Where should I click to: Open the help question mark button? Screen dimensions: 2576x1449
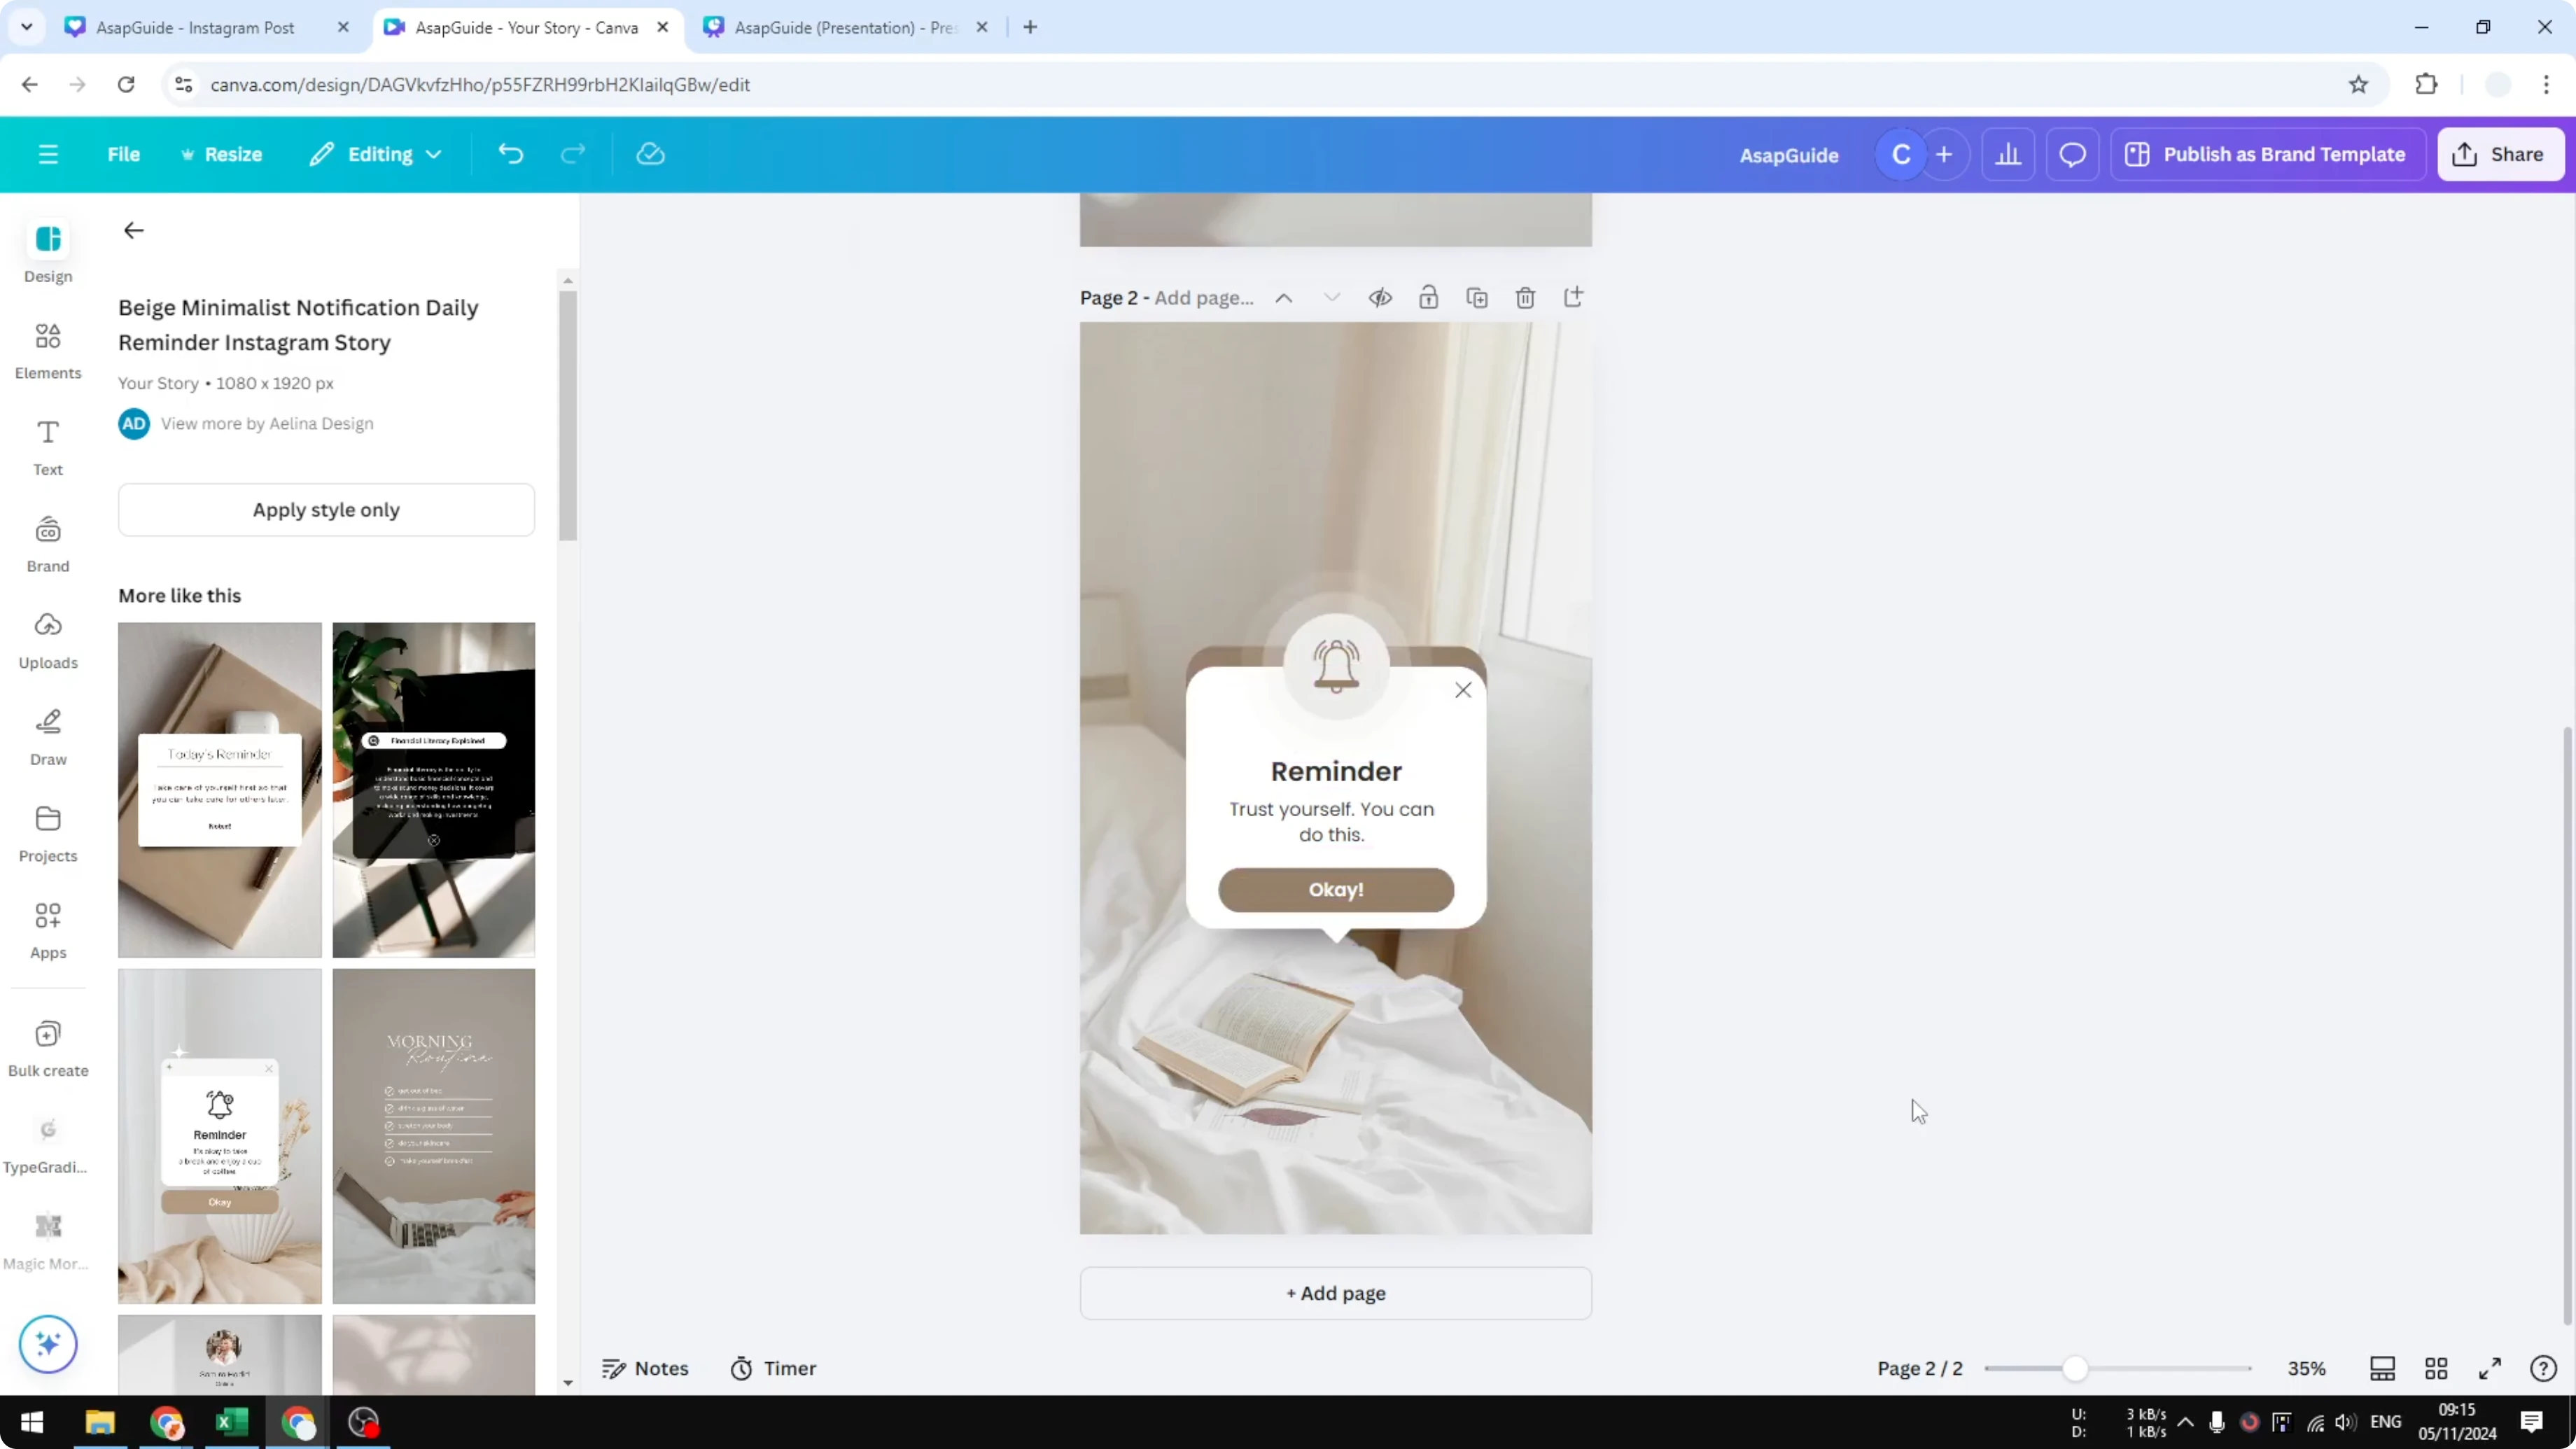tap(2543, 1368)
